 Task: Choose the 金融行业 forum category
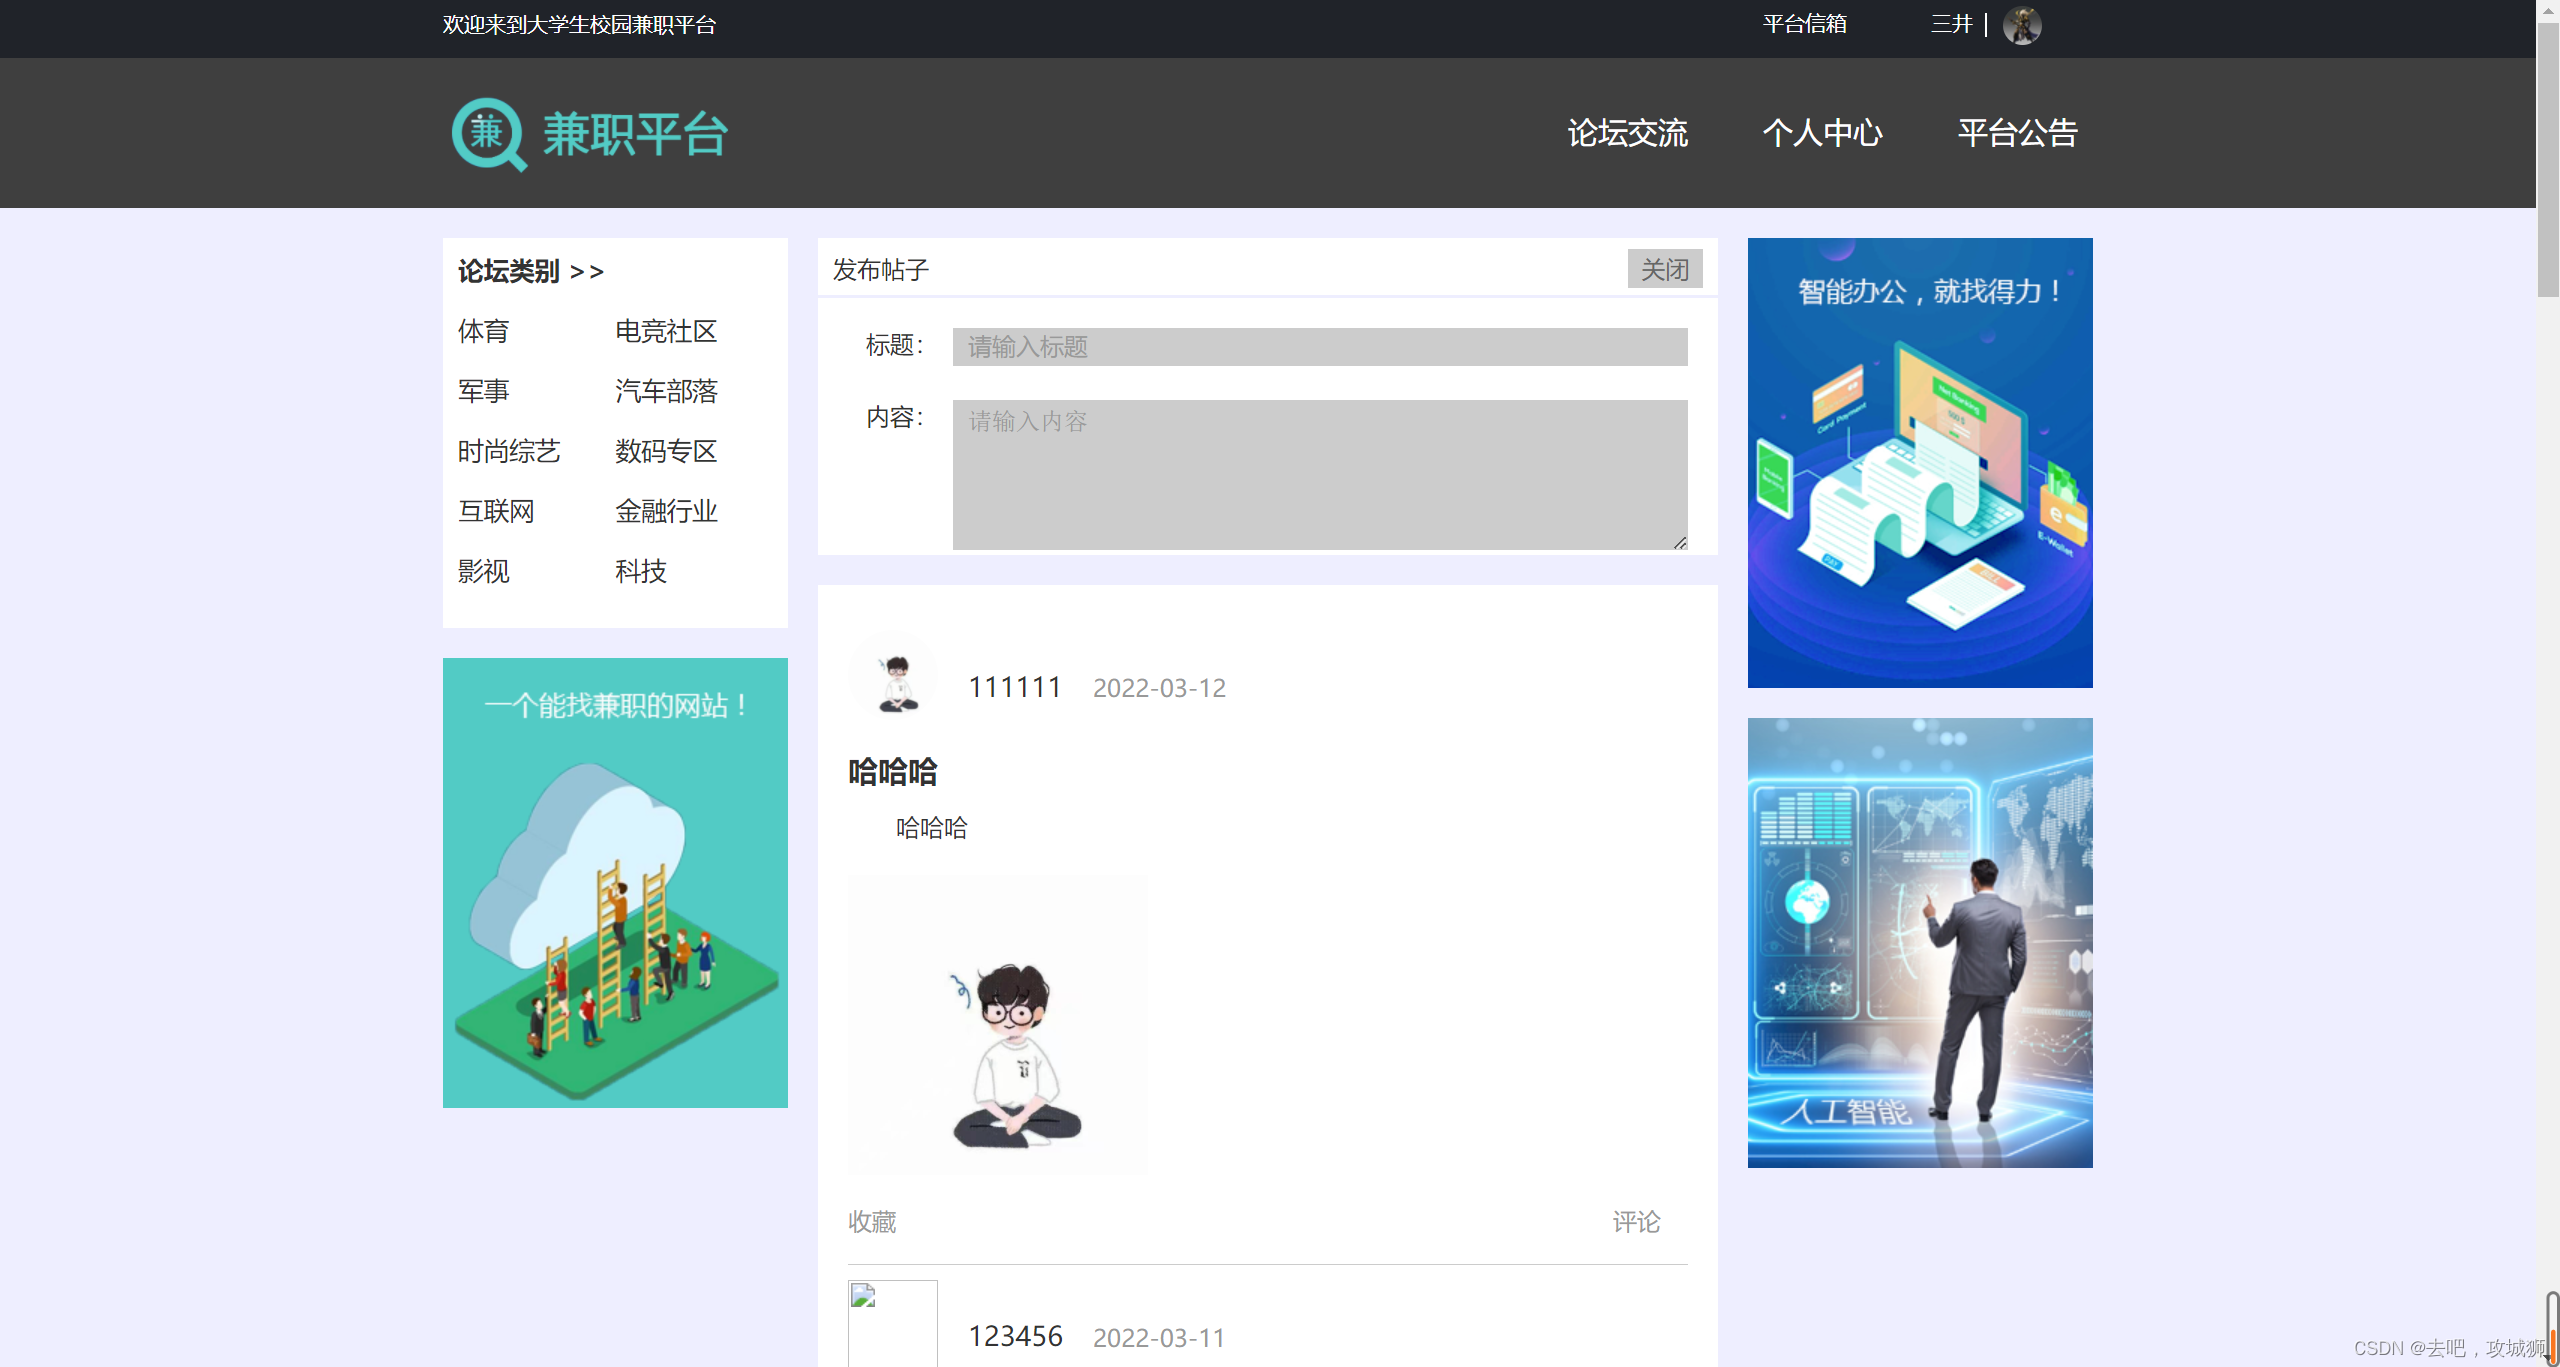[666, 511]
